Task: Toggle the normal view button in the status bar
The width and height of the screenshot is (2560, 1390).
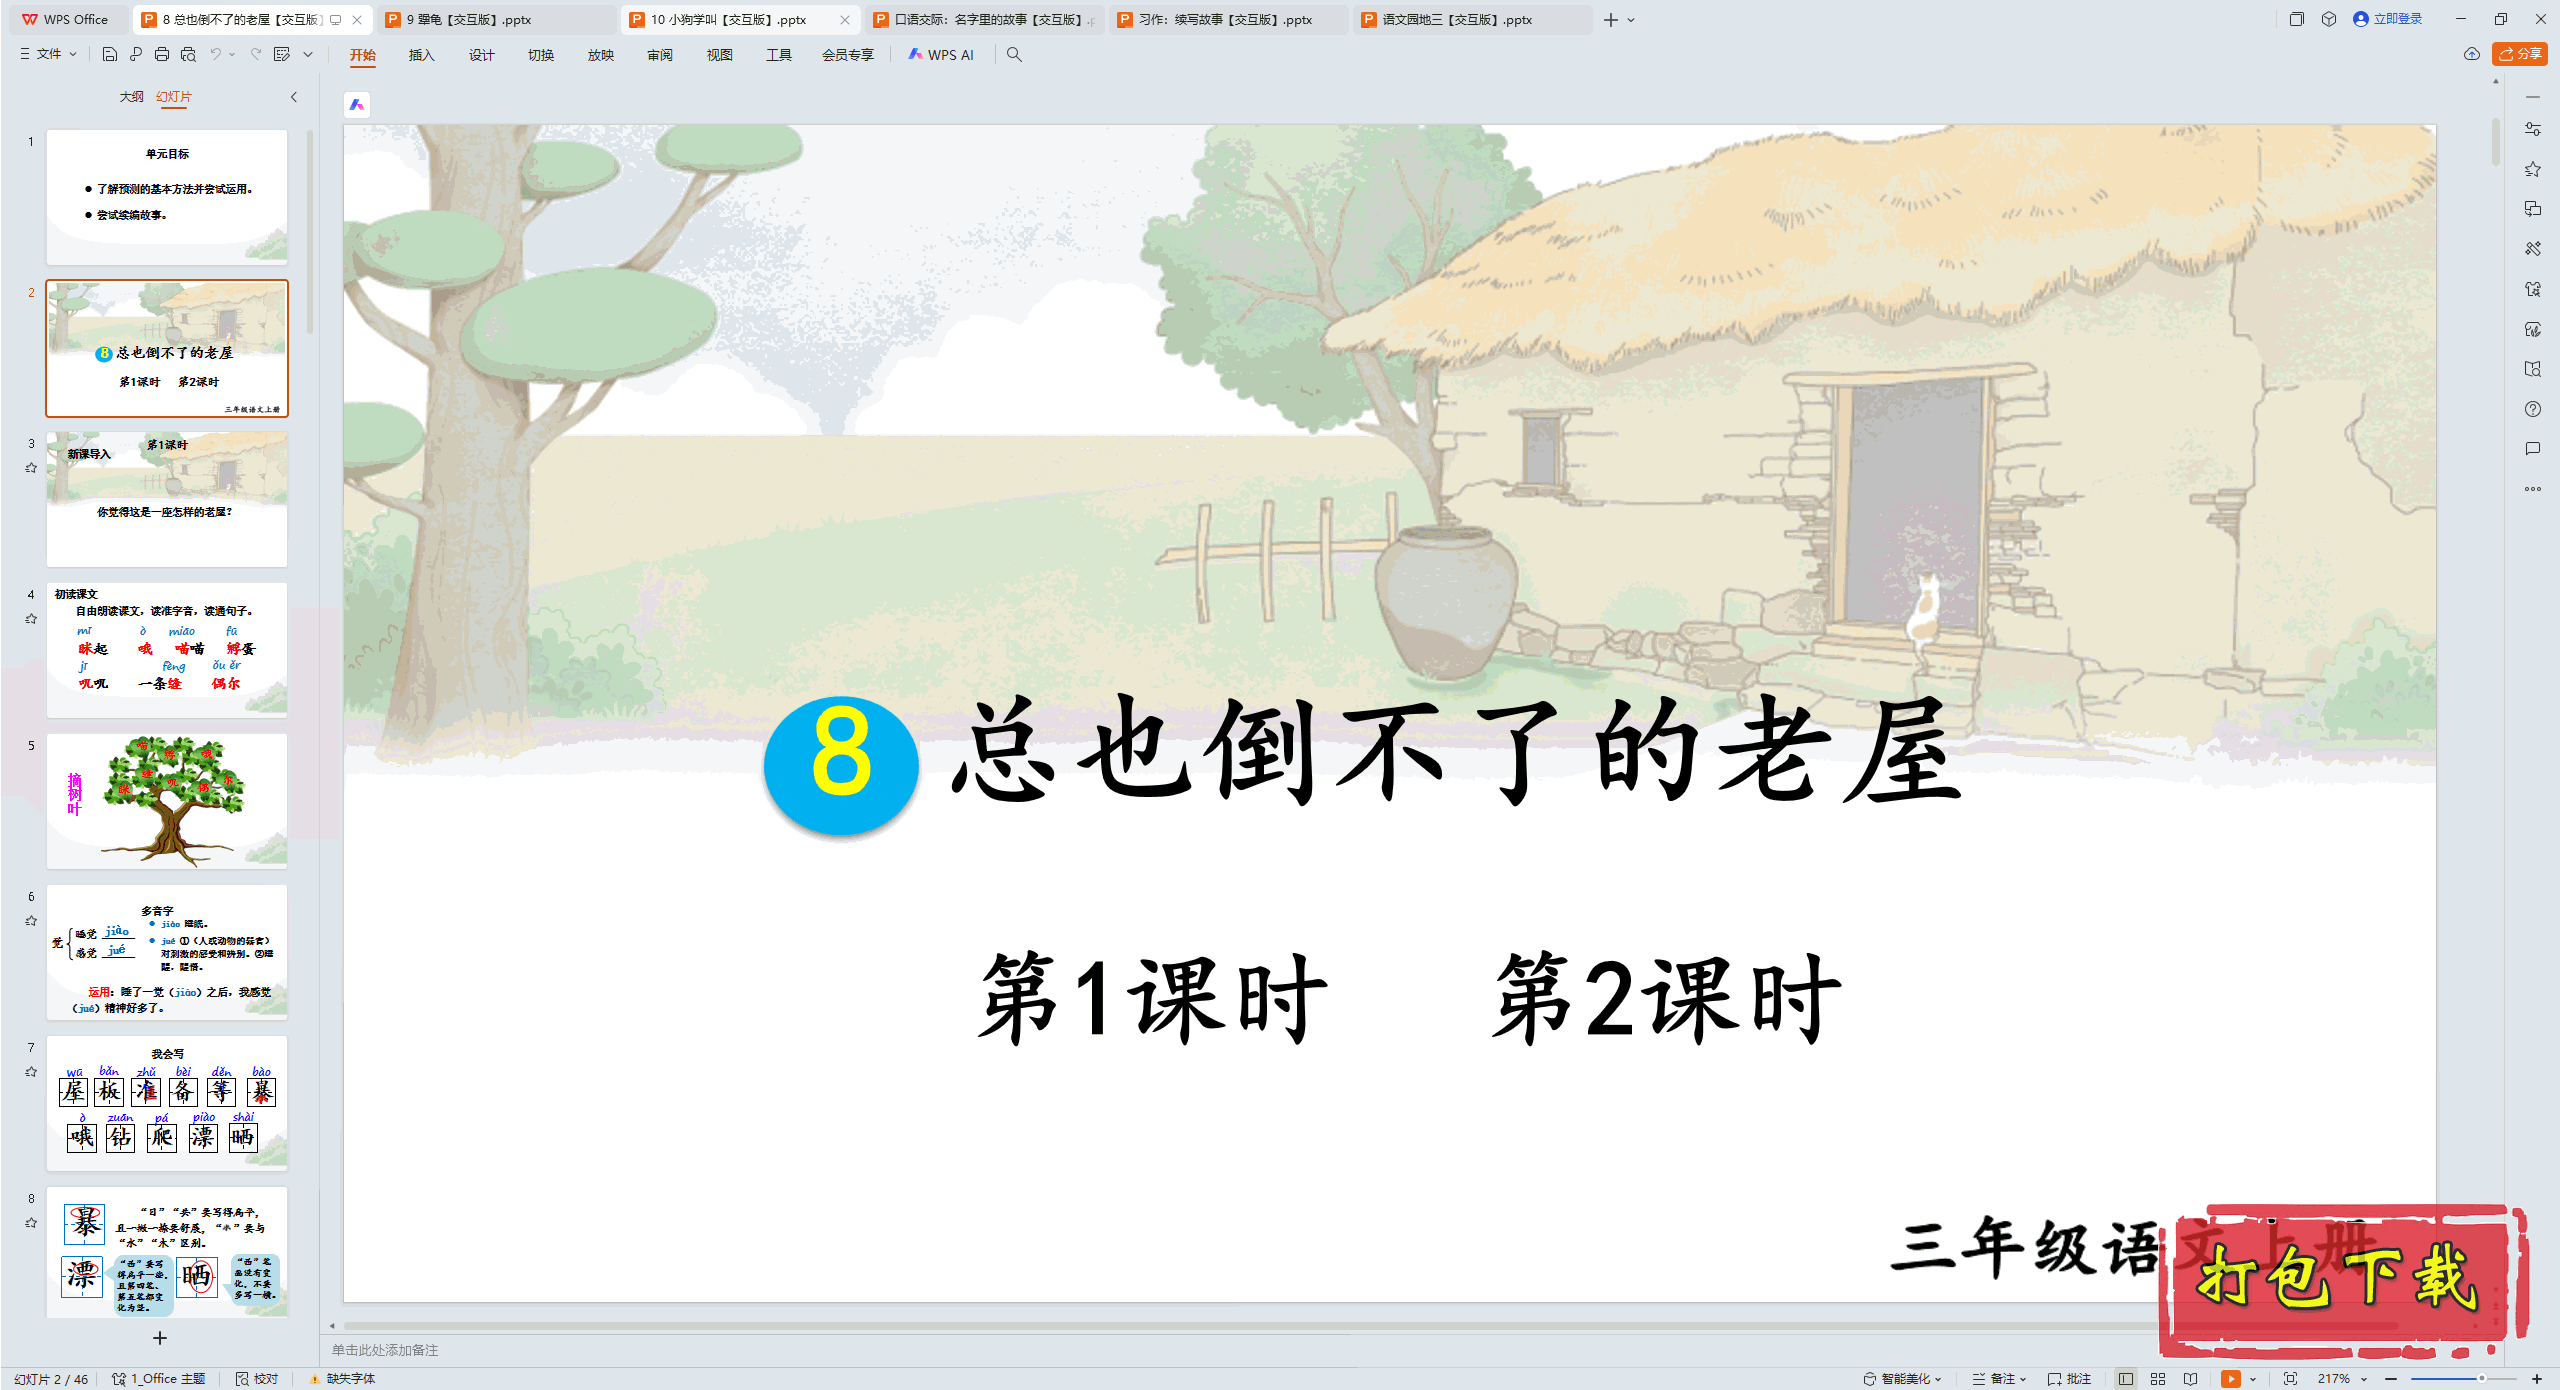Action: (2126, 1378)
